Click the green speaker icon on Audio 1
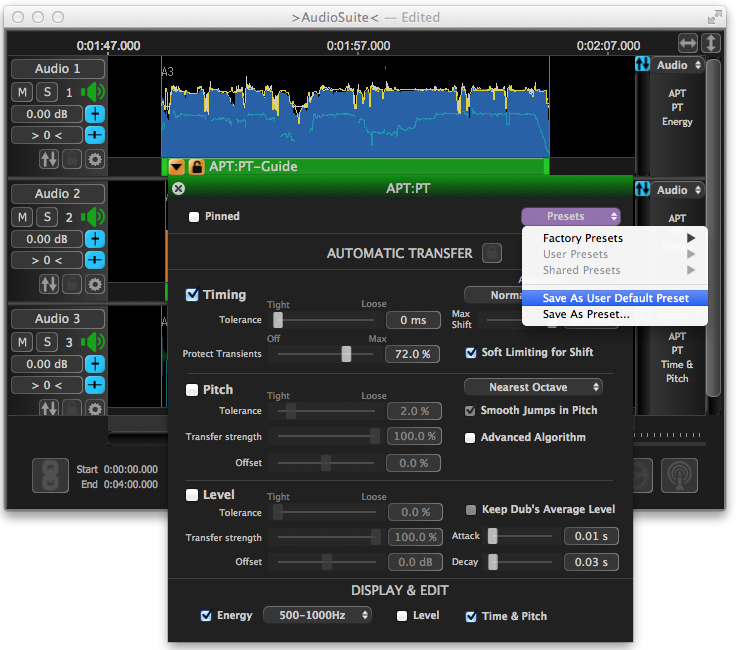Viewport: 740px width, 650px height. [93, 92]
